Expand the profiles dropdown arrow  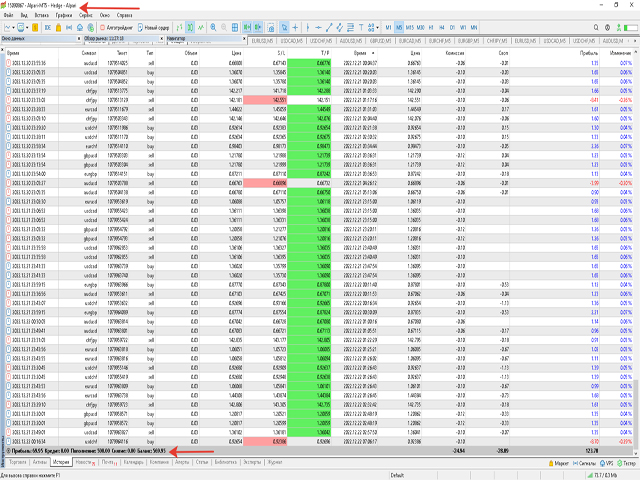pos(27,28)
